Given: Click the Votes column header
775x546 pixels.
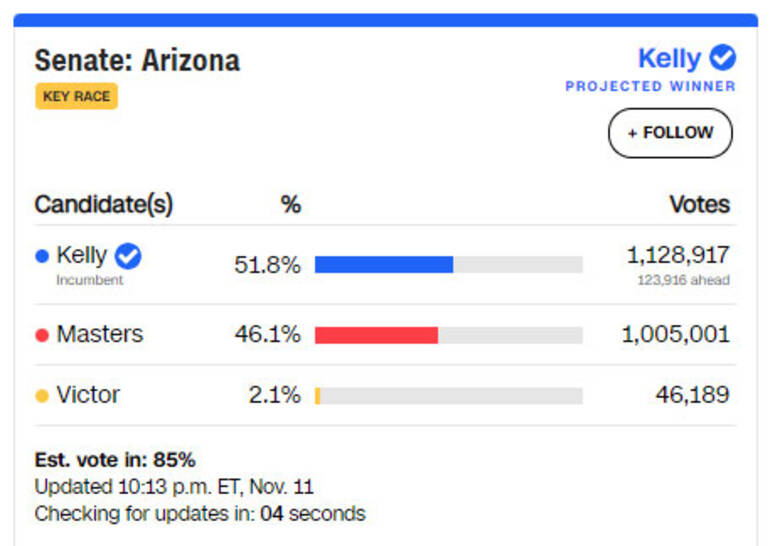Looking at the screenshot, I should point(699,205).
